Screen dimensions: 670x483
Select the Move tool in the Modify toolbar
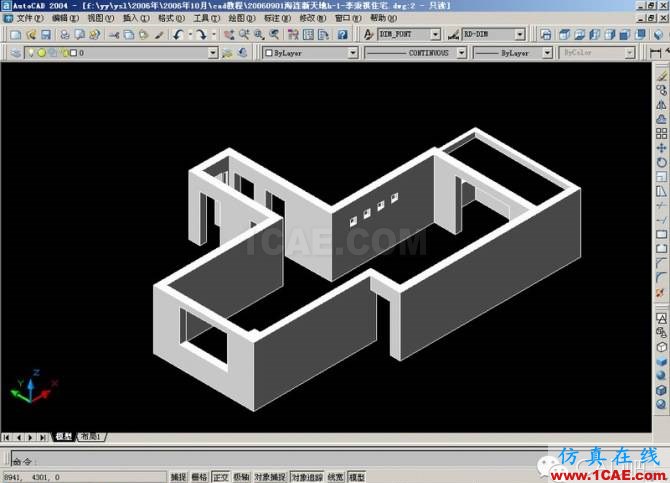(661, 148)
